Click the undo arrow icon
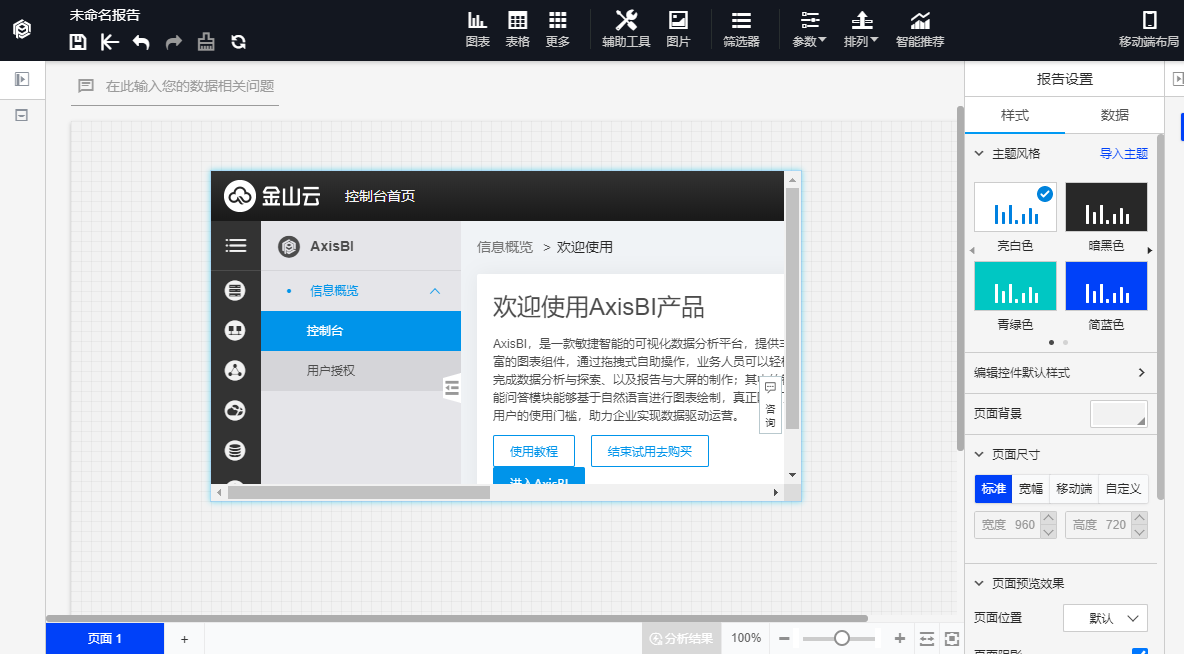1184x654 pixels. coord(141,42)
